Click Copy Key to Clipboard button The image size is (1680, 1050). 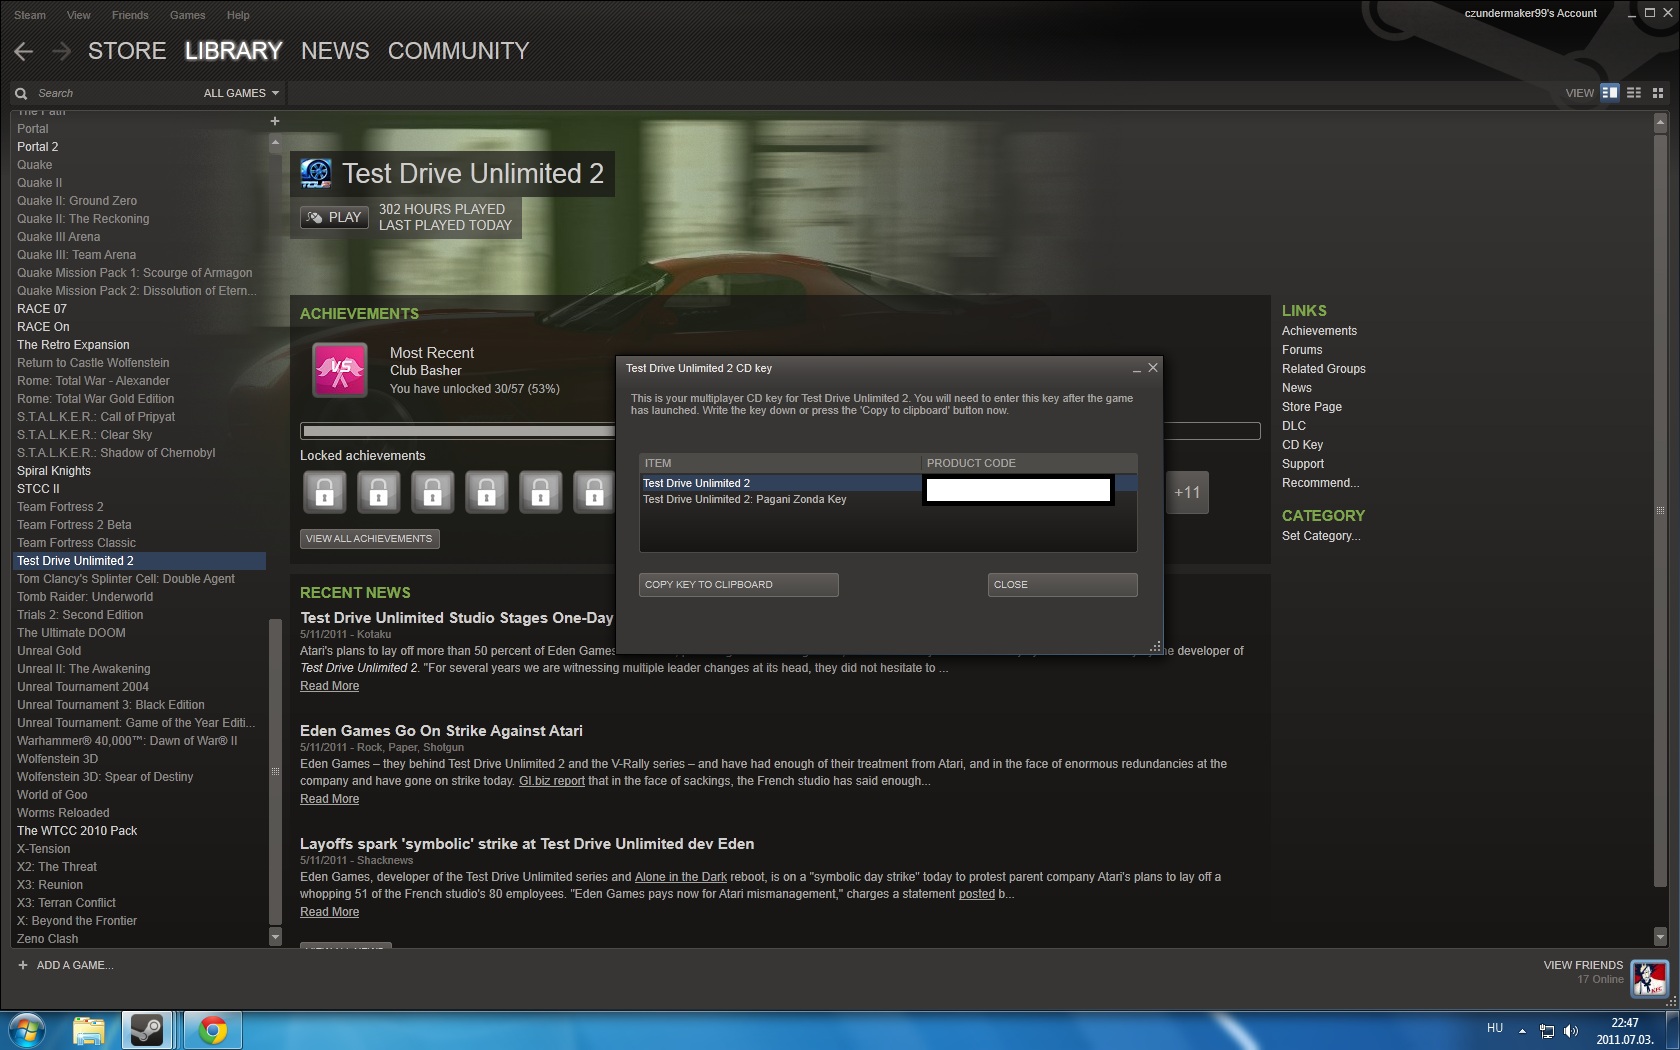(738, 585)
